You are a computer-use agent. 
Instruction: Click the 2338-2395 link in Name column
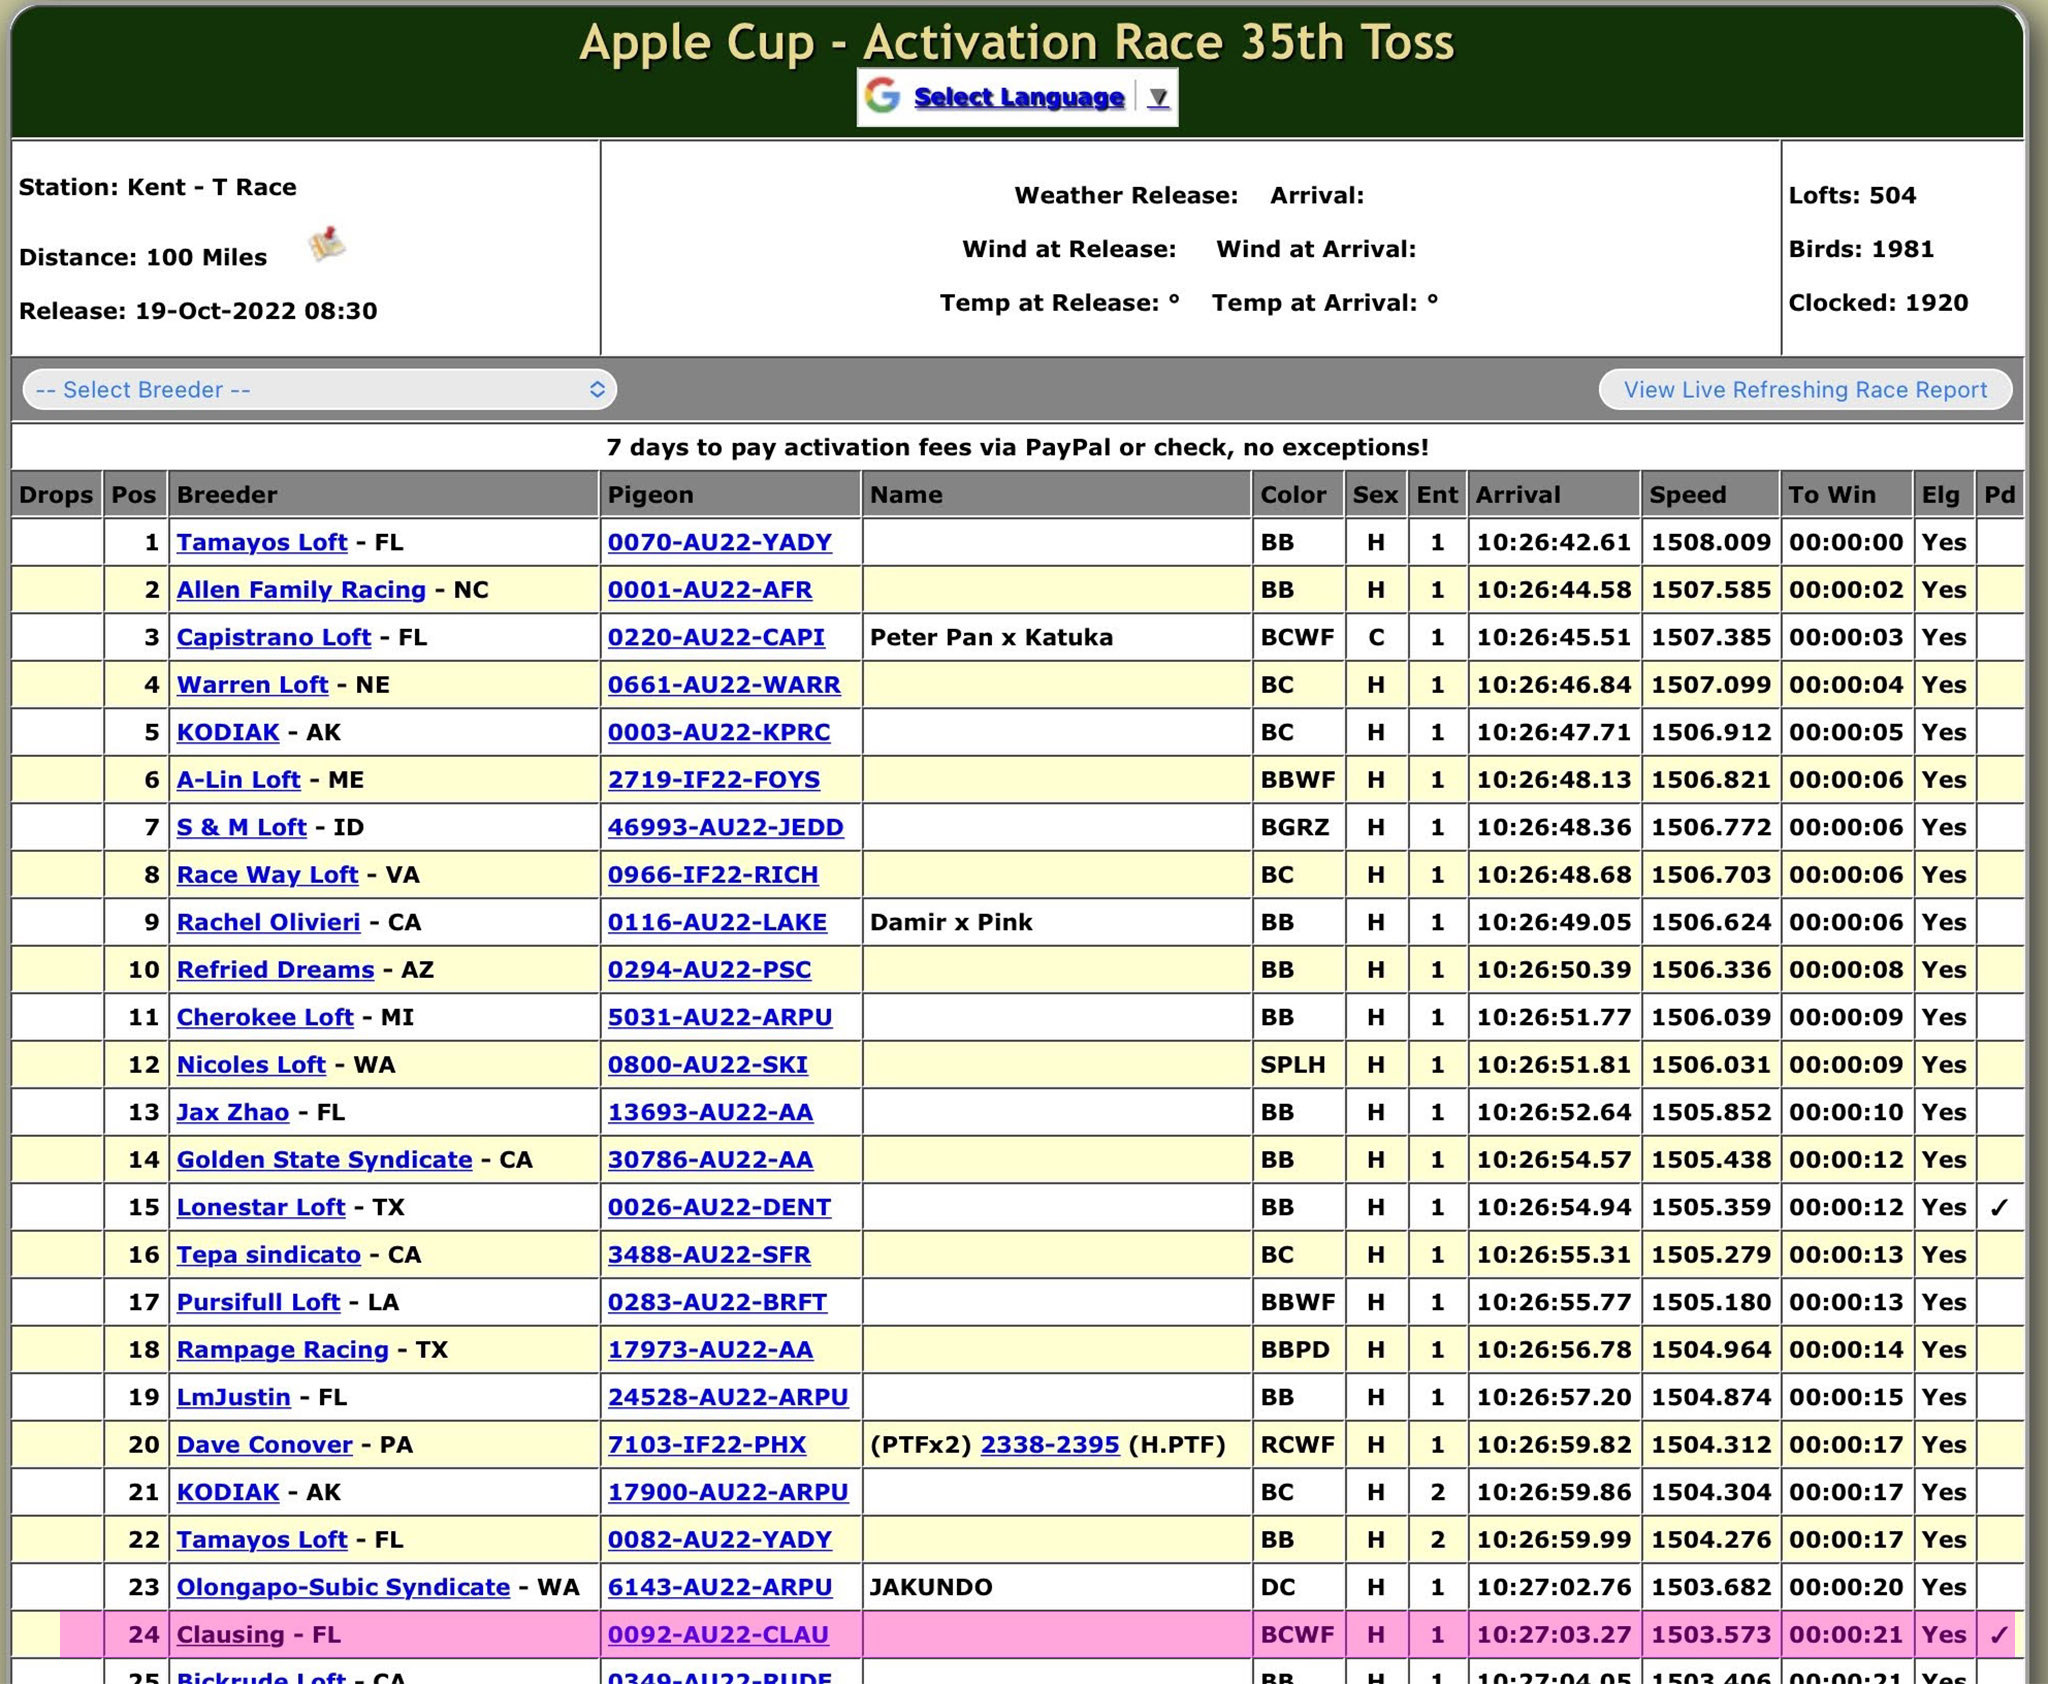1050,1445
